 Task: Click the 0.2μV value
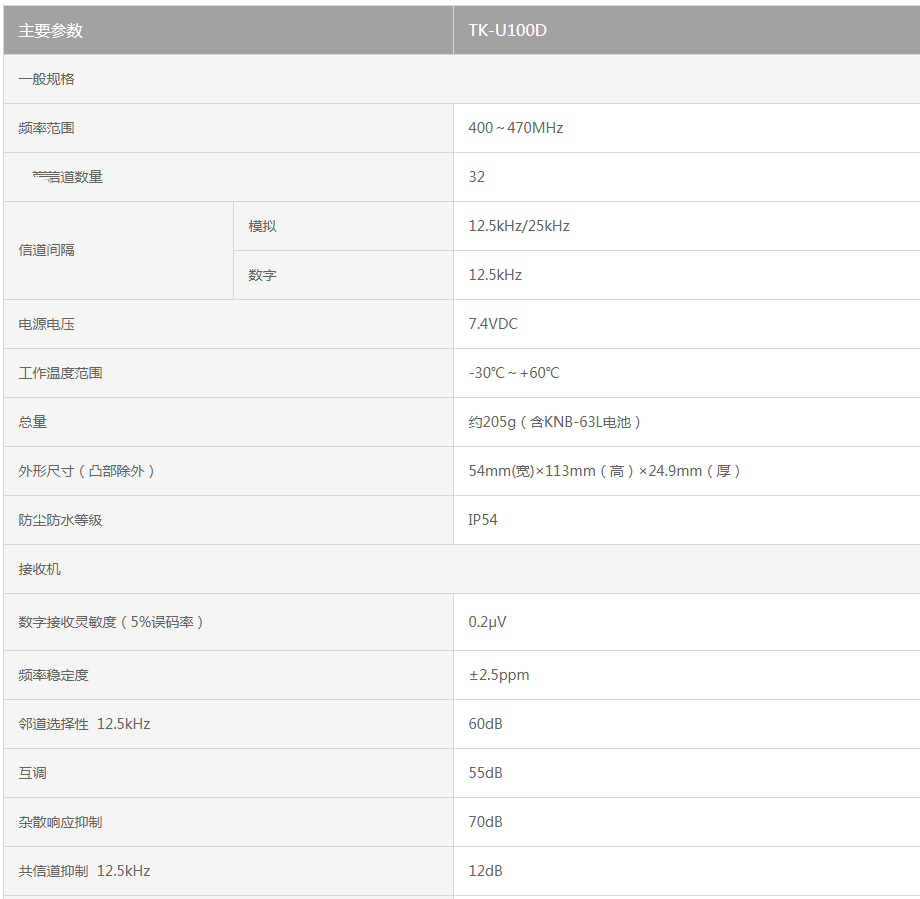(487, 622)
